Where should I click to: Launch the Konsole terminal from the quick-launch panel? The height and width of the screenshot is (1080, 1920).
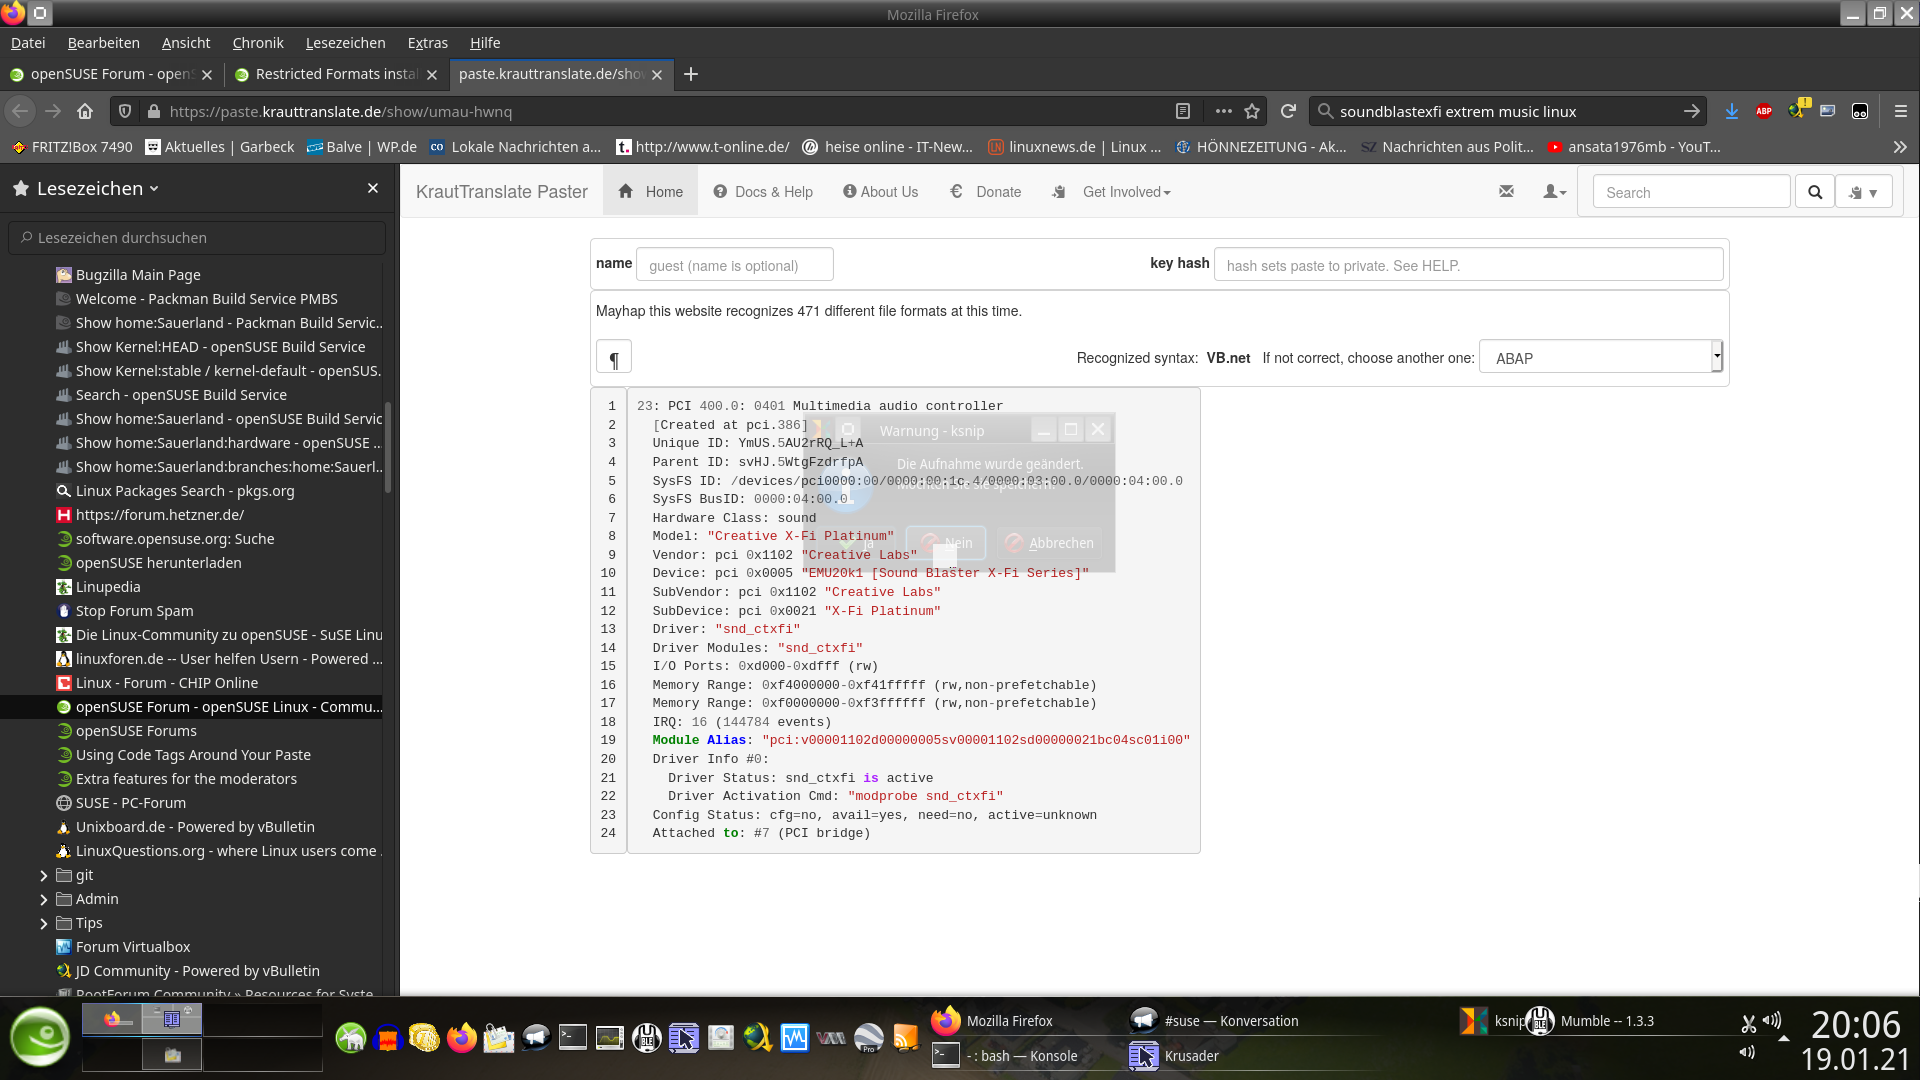pyautogui.click(x=573, y=1038)
